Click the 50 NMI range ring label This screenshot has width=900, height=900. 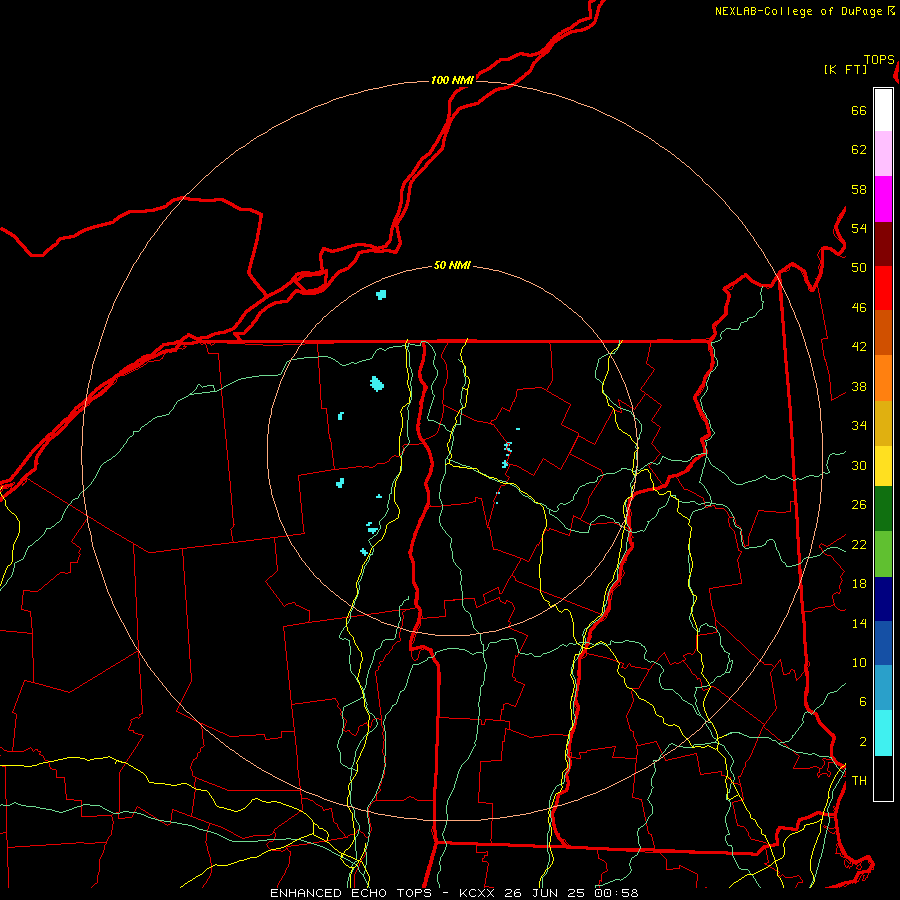(x=452, y=265)
